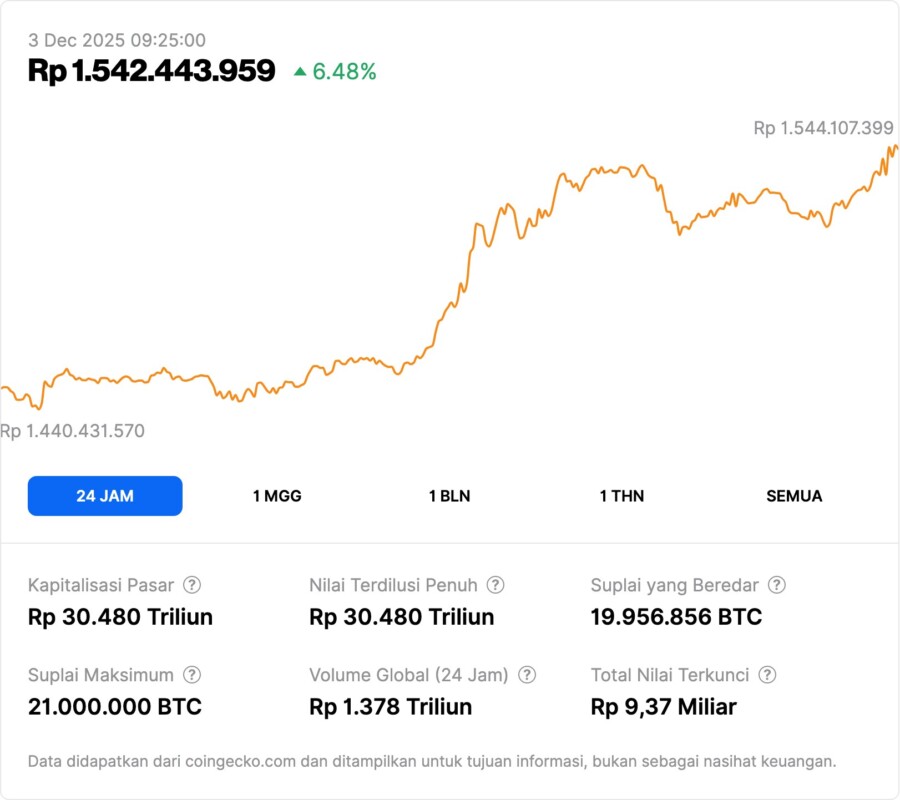Click the current price Rp 1.542.443.959
Image resolution: width=900 pixels, height=800 pixels.
click(x=152, y=71)
